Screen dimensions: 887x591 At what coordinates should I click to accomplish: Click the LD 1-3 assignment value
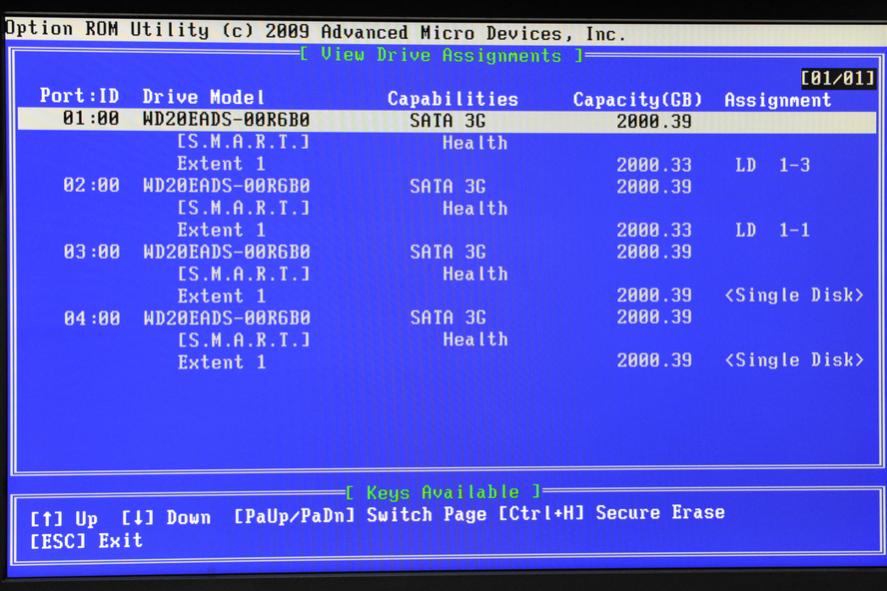coord(773,165)
